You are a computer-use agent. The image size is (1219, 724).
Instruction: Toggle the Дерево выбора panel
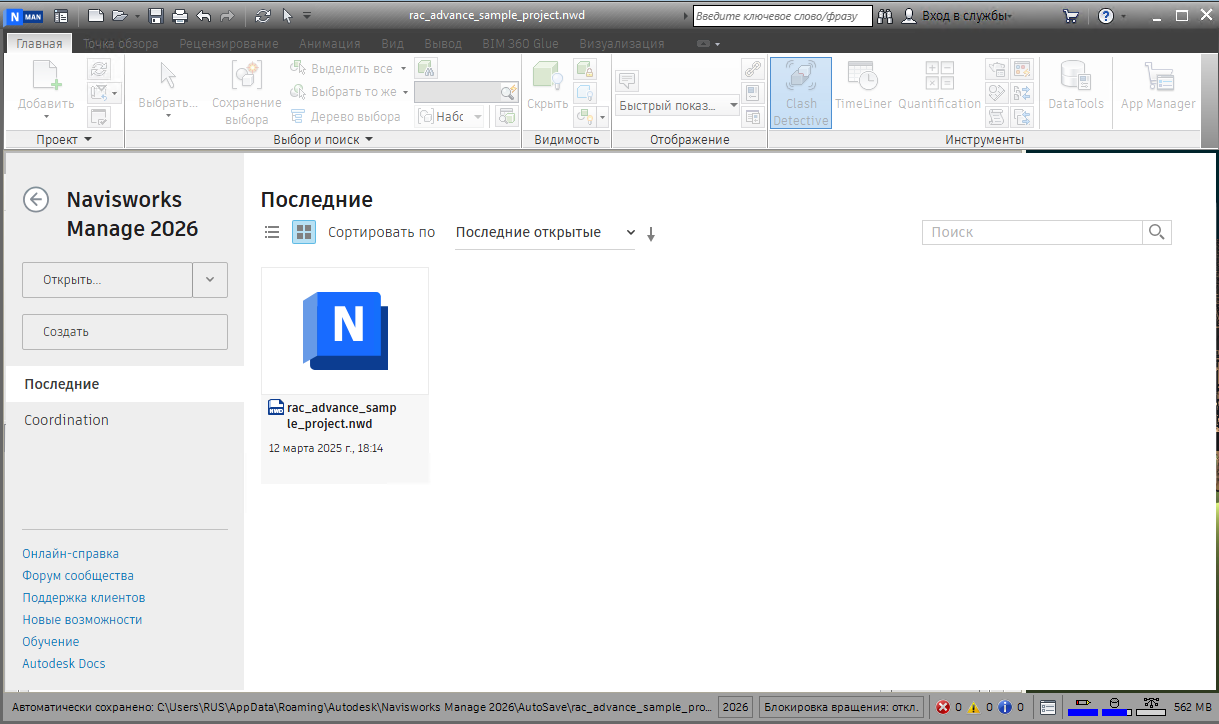345,116
